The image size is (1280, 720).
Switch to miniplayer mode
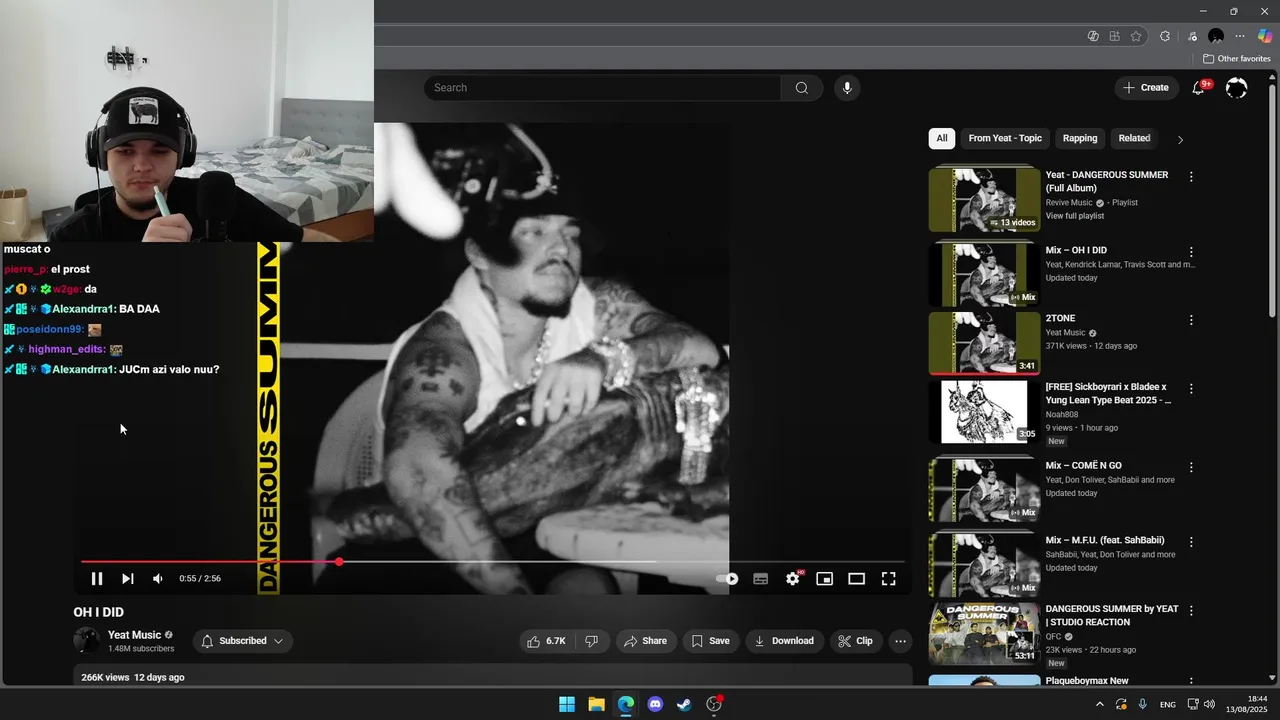[825, 578]
